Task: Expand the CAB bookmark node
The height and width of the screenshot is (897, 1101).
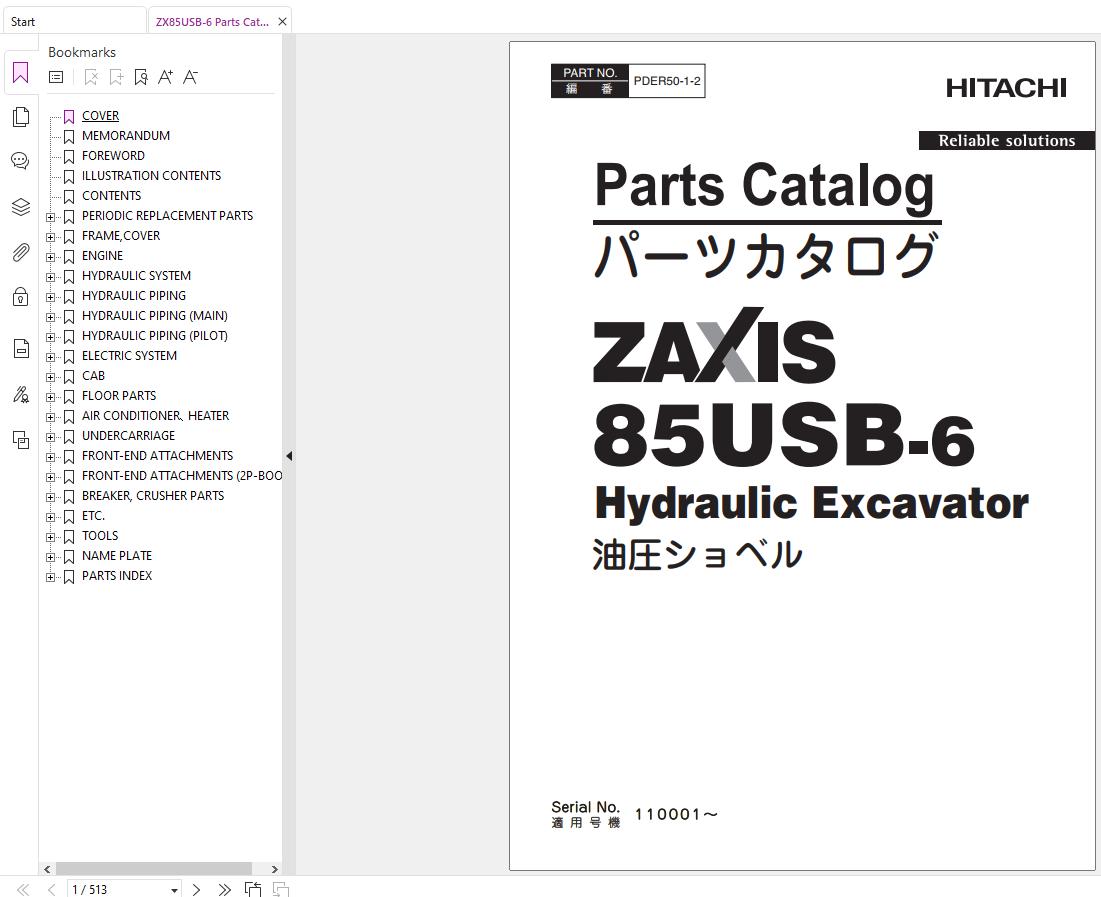Action: point(51,377)
